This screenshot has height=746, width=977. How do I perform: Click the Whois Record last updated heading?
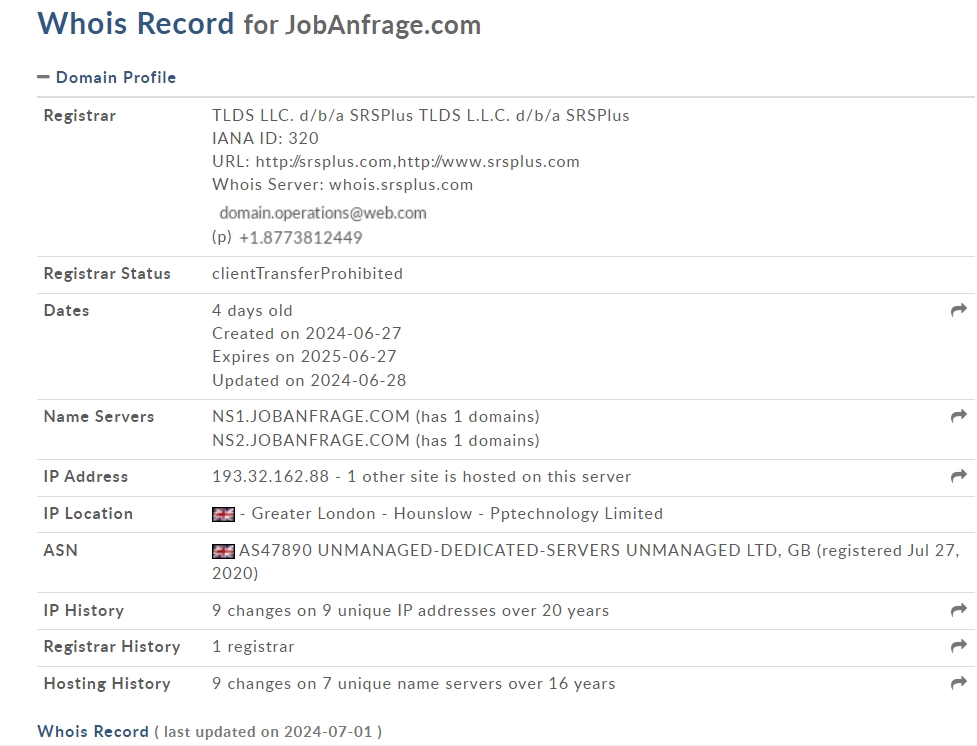pos(209,731)
